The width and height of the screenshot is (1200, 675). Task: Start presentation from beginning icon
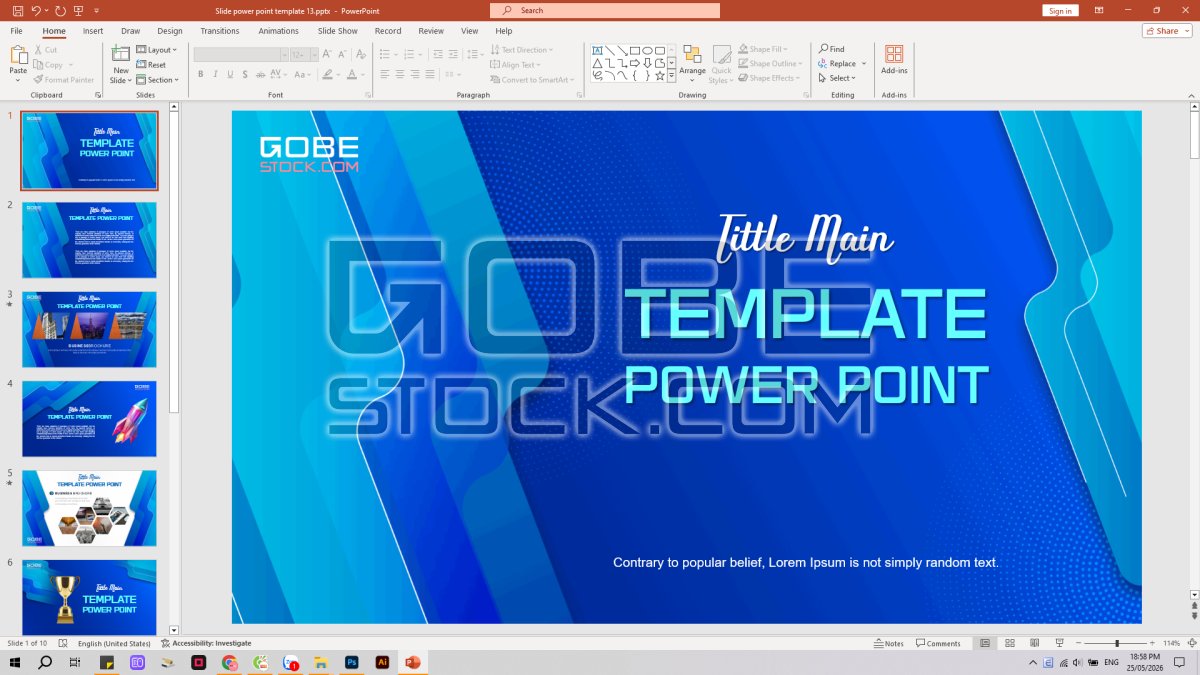point(78,10)
